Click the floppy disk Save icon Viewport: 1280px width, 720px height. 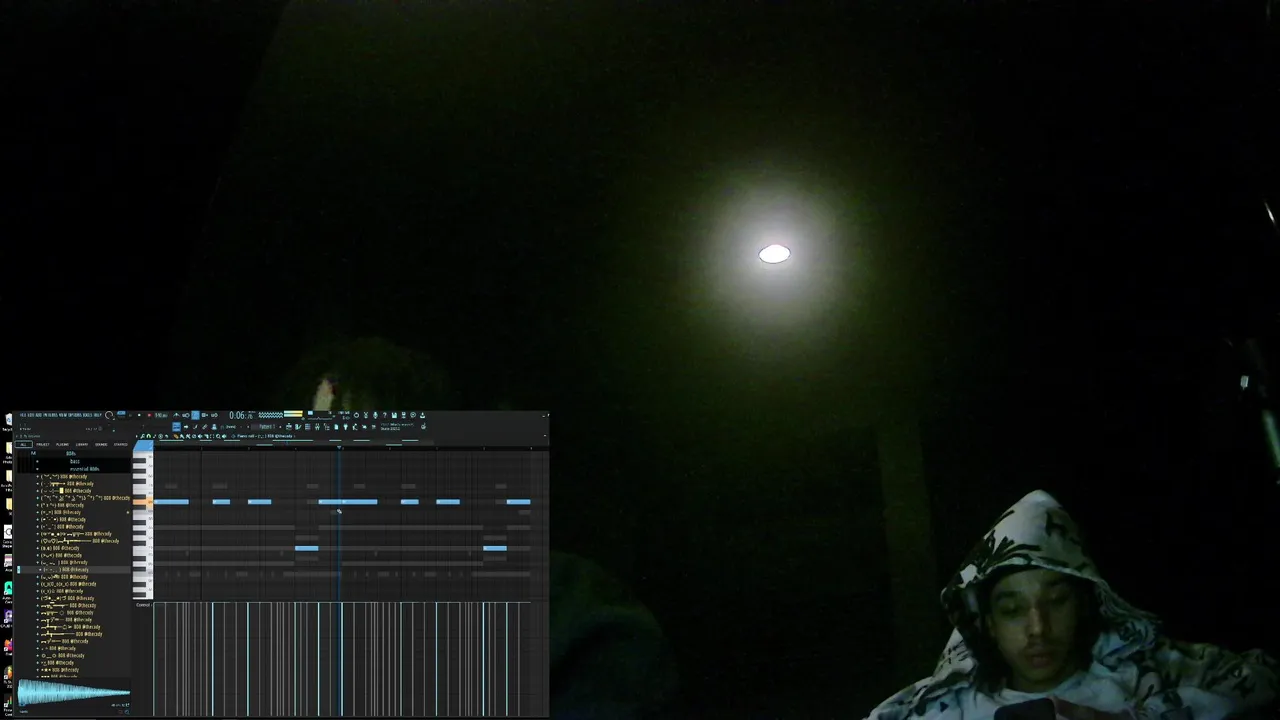pyautogui.click(x=394, y=415)
